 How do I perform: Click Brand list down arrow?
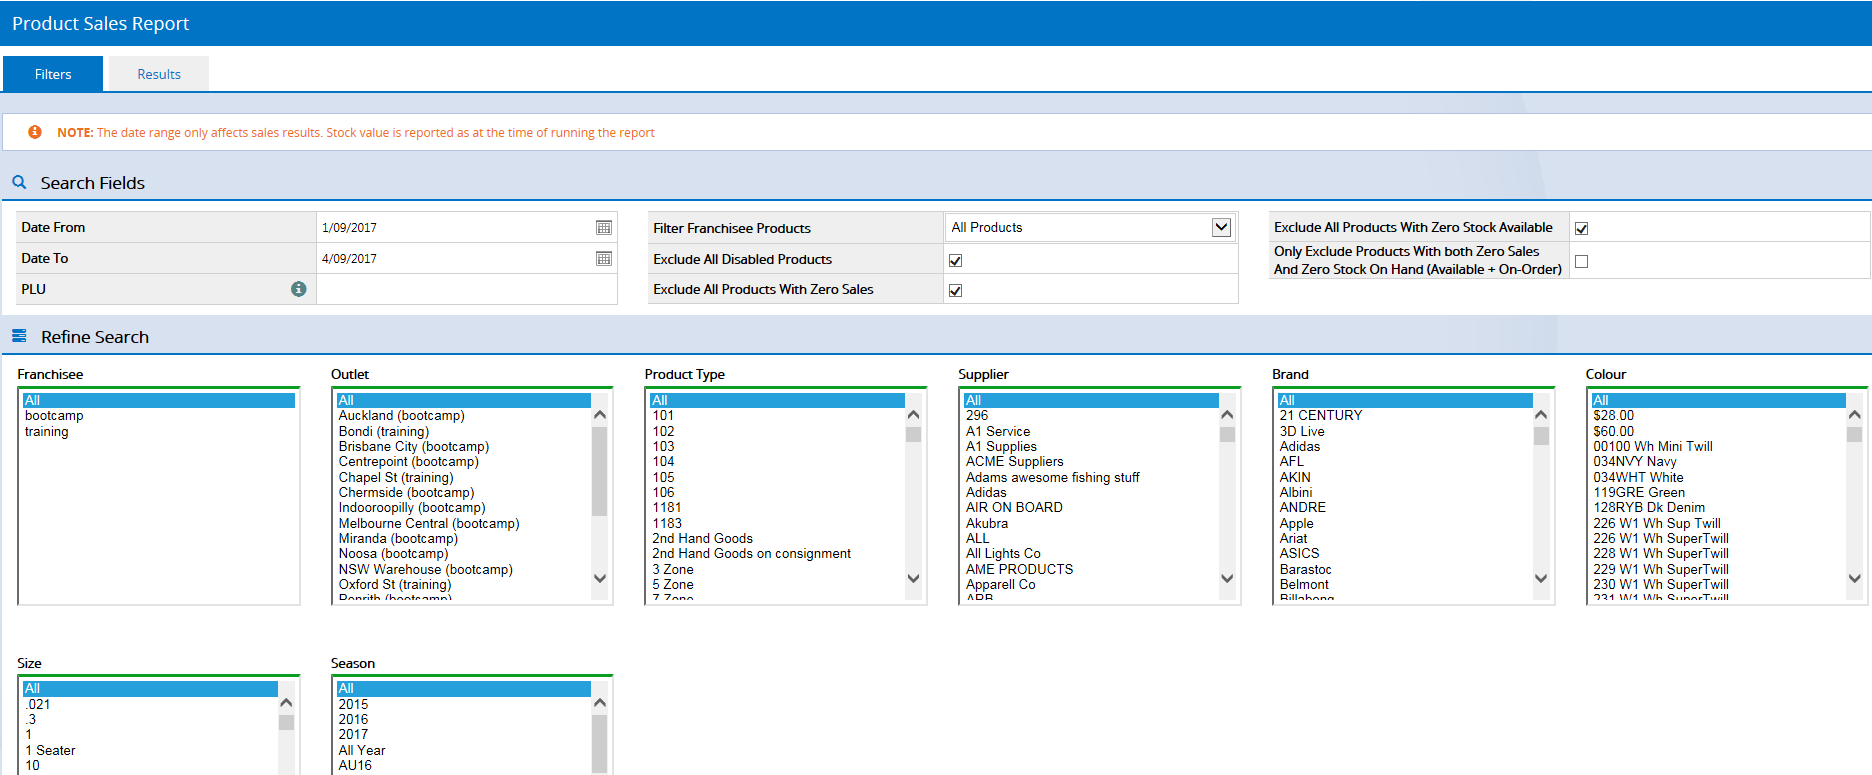[1541, 578]
